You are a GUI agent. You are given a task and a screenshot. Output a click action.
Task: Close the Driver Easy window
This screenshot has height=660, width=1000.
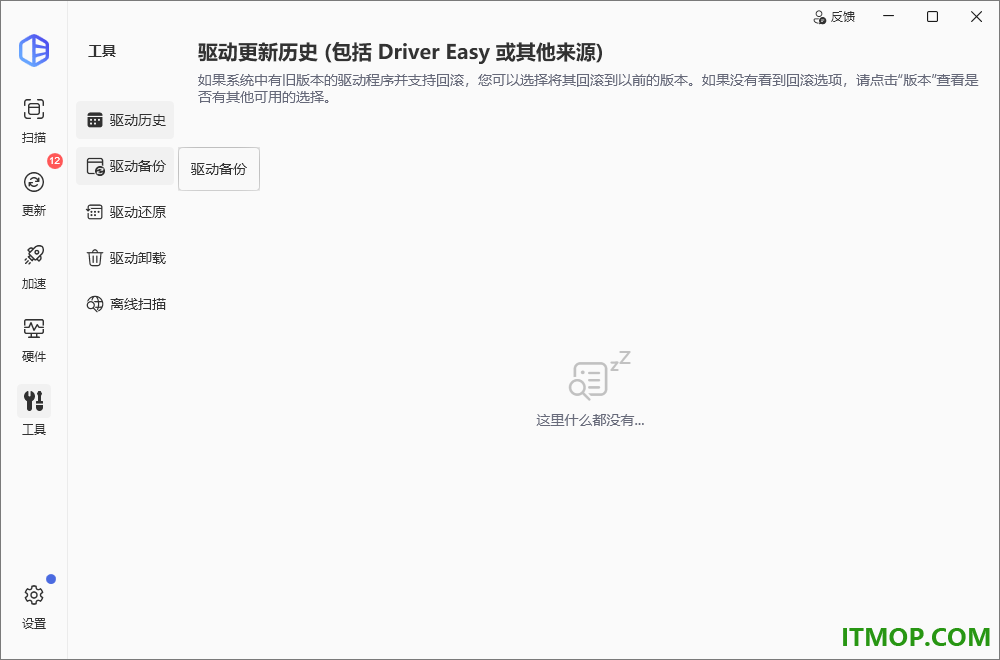point(976,17)
